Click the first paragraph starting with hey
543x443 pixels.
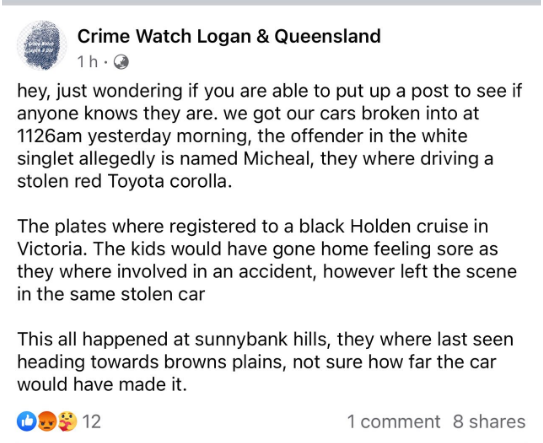269,136
